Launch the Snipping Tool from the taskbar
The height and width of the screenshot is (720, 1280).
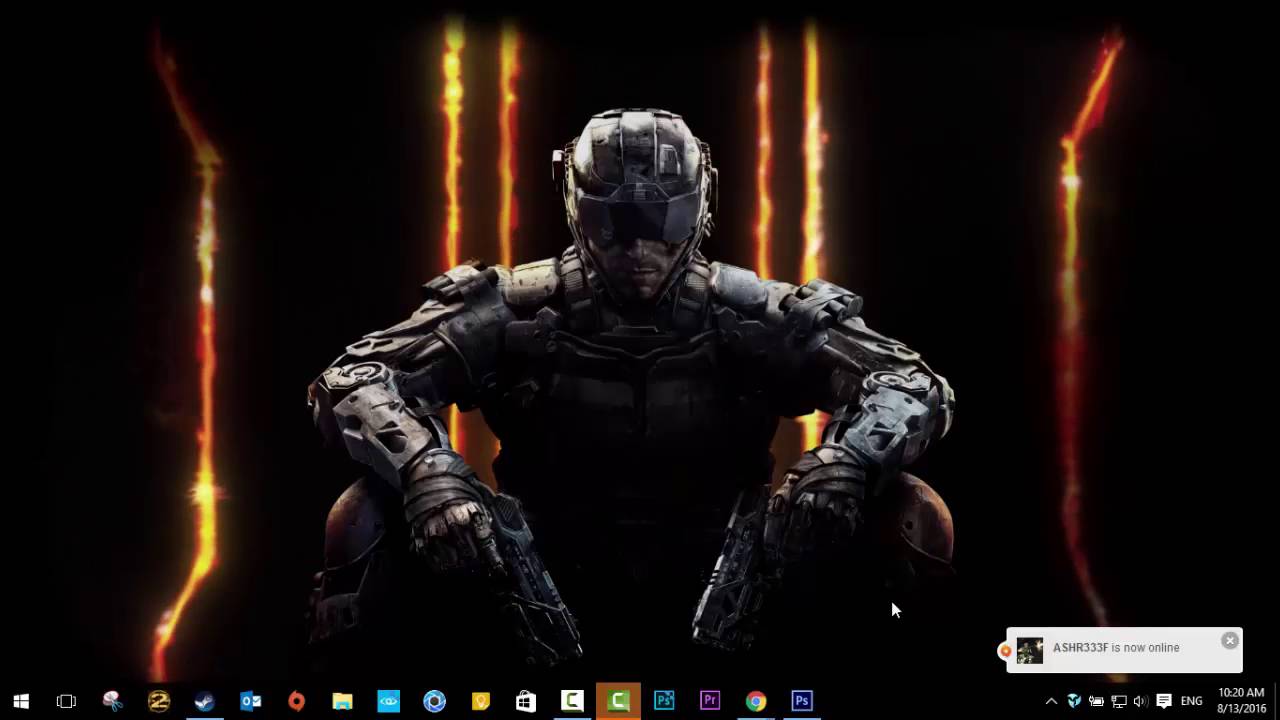(x=112, y=701)
